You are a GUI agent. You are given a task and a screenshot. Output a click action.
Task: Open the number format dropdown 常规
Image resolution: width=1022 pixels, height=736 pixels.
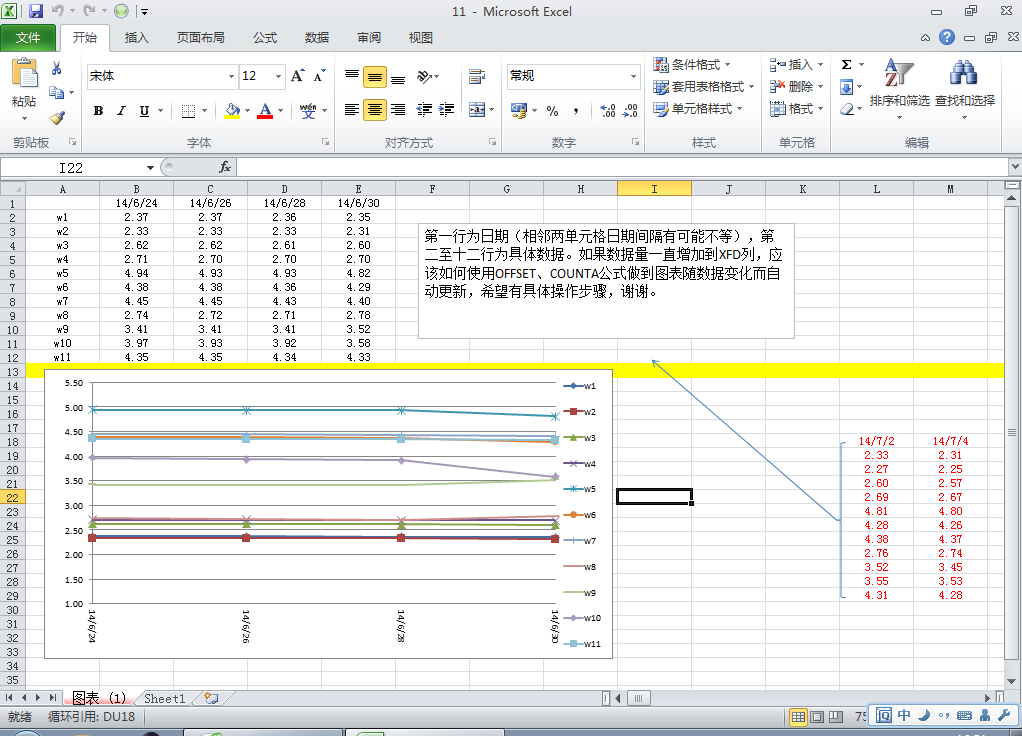click(633, 76)
